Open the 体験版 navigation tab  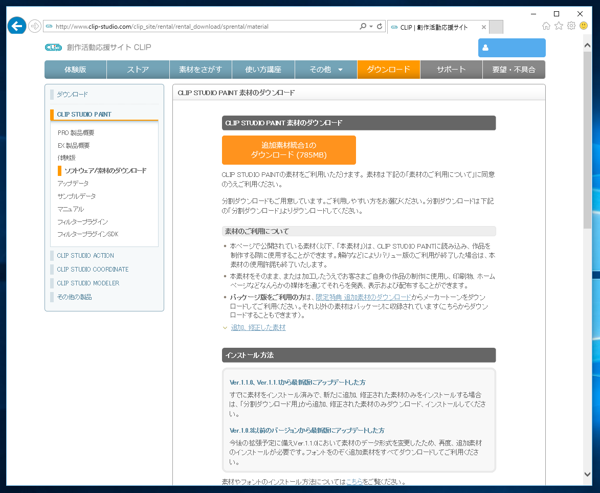pyautogui.click(x=75, y=69)
